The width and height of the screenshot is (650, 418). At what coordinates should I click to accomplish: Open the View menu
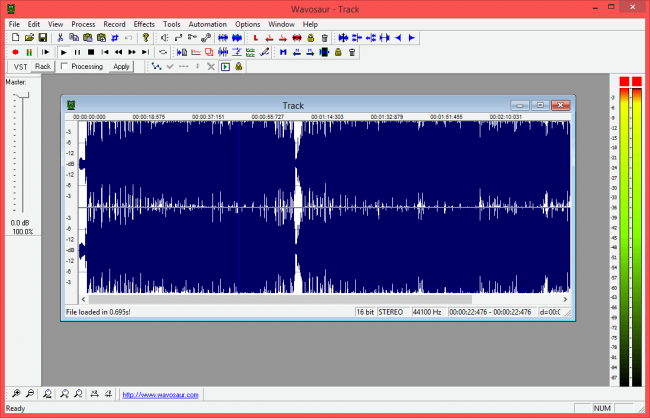pos(56,24)
